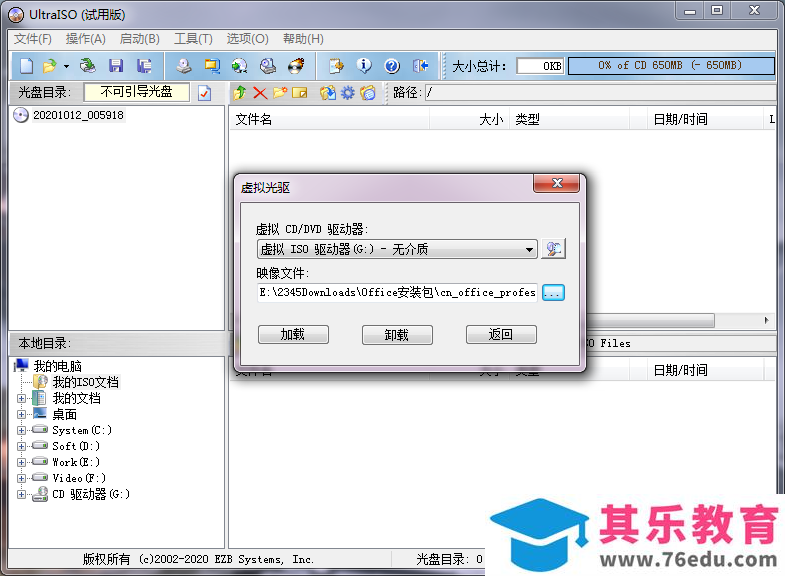Click the 加载 button

pos(293,334)
